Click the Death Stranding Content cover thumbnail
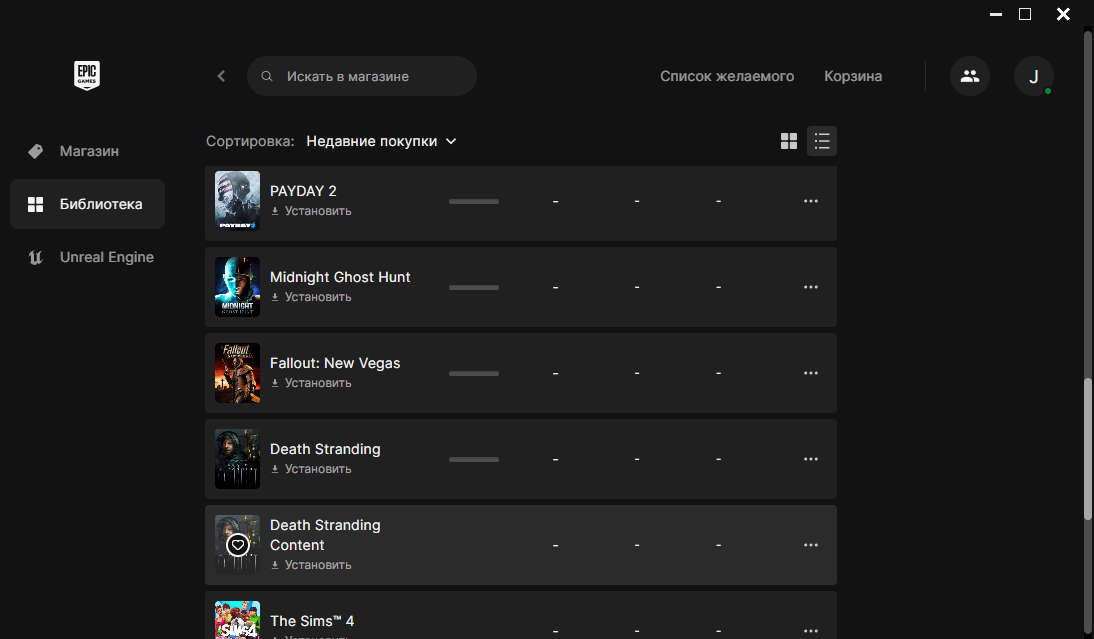This screenshot has height=639, width=1094. pyautogui.click(x=237, y=545)
